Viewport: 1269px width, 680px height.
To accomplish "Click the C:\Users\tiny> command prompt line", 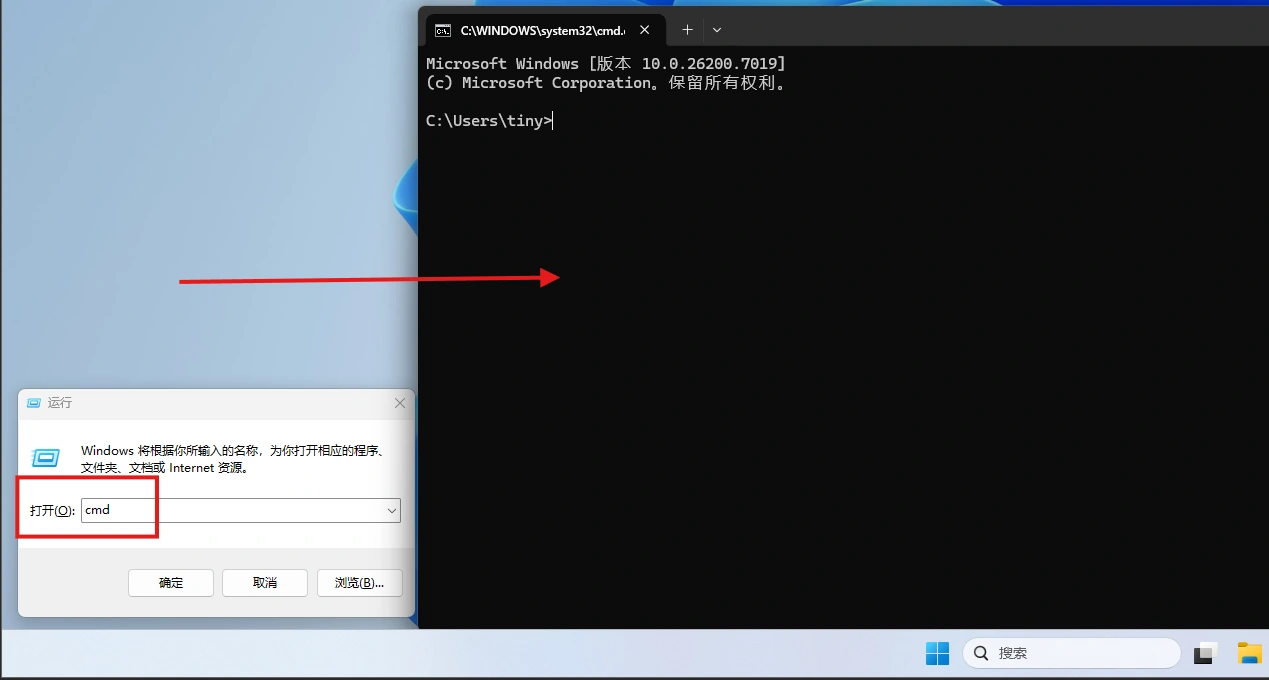I will [489, 121].
